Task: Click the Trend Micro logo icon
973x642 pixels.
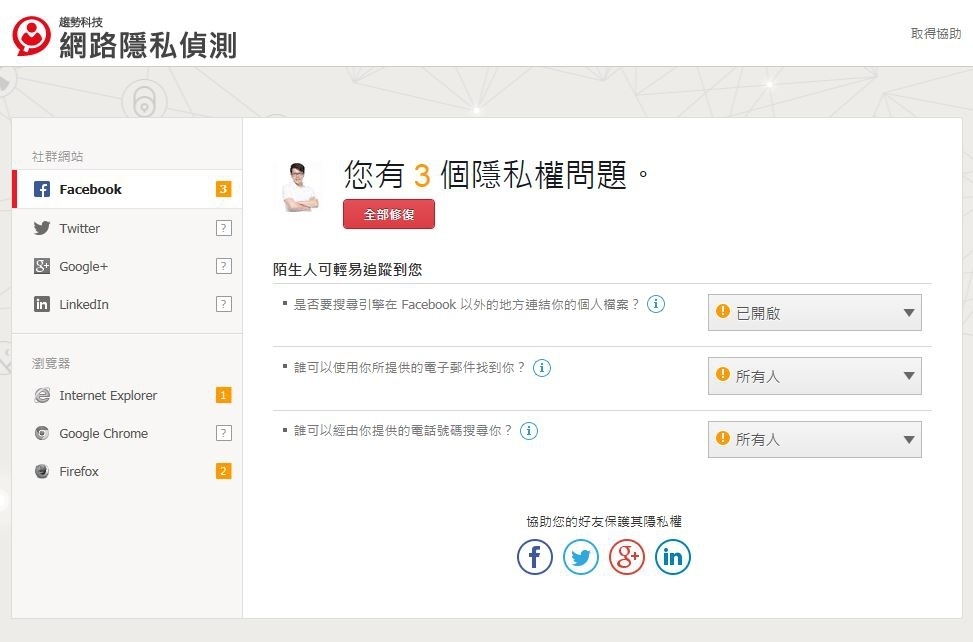Action: click(x=32, y=36)
